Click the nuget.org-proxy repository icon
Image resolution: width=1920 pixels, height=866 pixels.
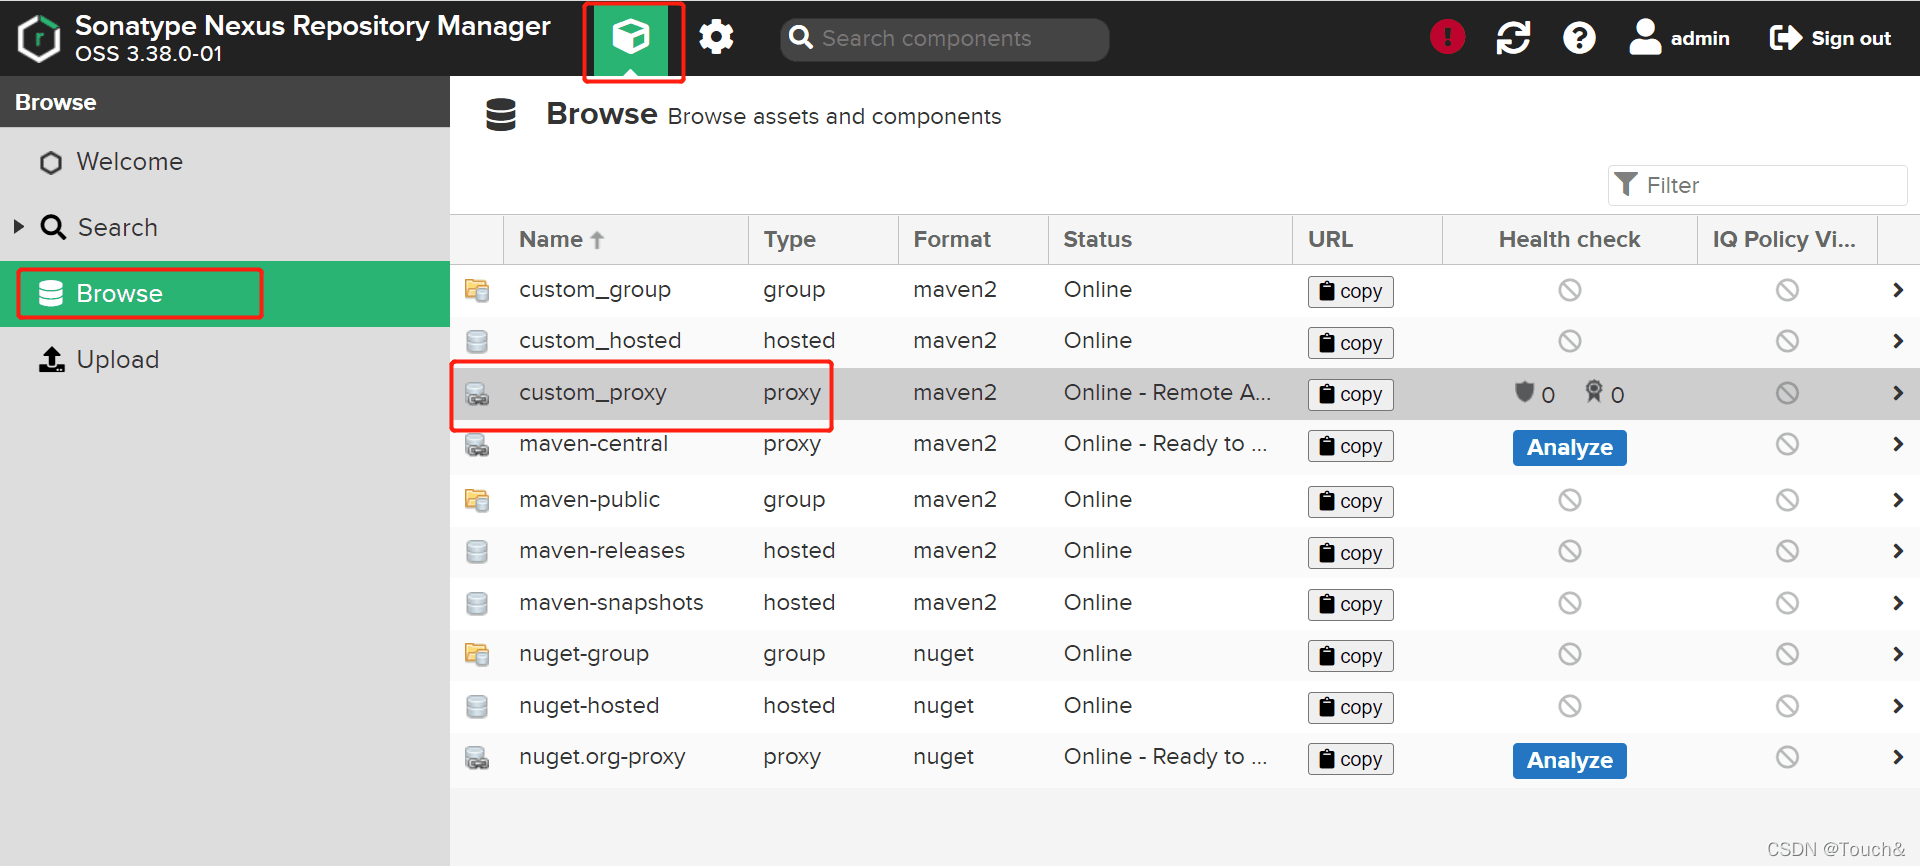point(477,757)
